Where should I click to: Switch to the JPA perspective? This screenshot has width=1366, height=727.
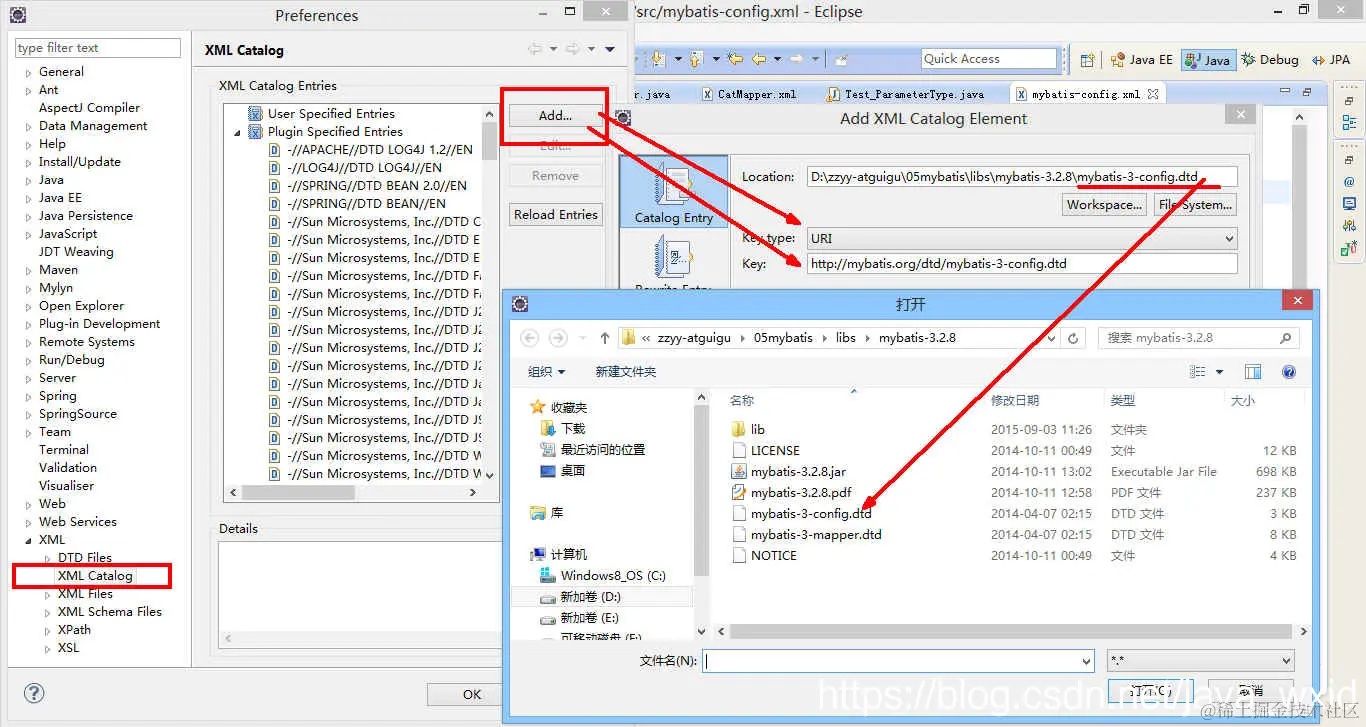(1330, 60)
